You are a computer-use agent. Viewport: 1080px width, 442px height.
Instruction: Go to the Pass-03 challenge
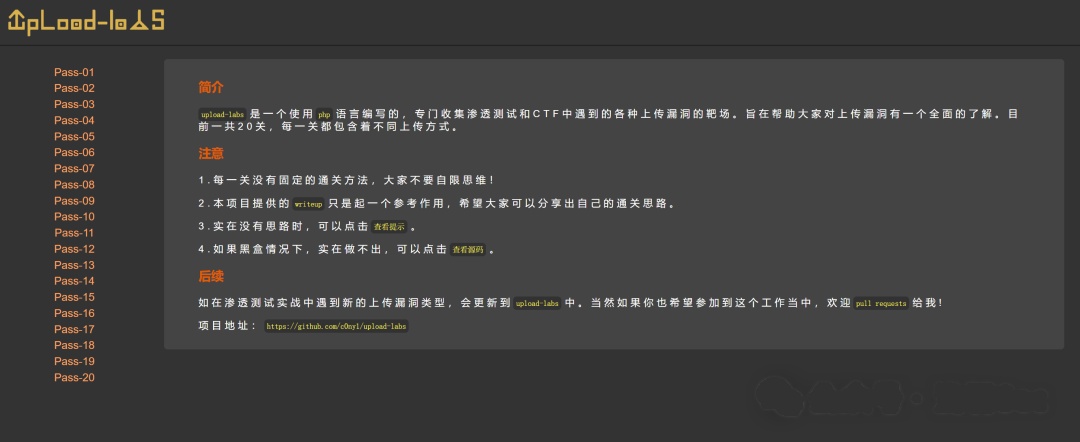(74, 105)
